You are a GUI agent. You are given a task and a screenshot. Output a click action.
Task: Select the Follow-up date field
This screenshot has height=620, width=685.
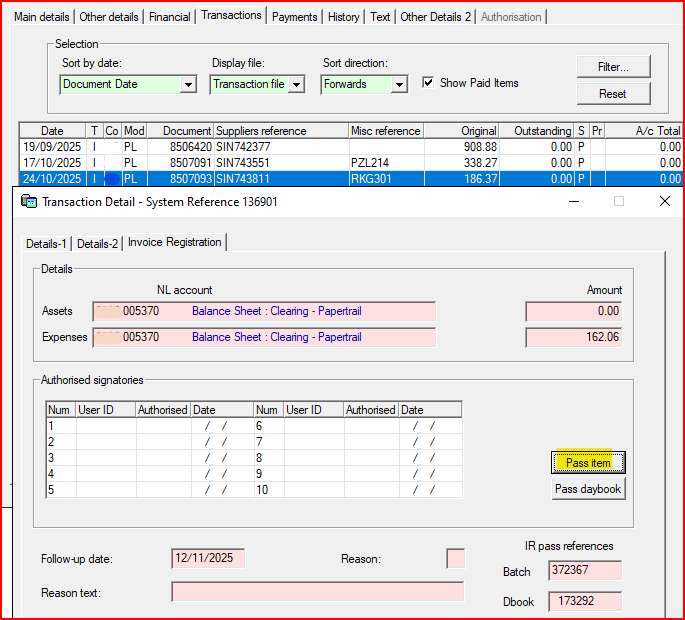point(208,558)
